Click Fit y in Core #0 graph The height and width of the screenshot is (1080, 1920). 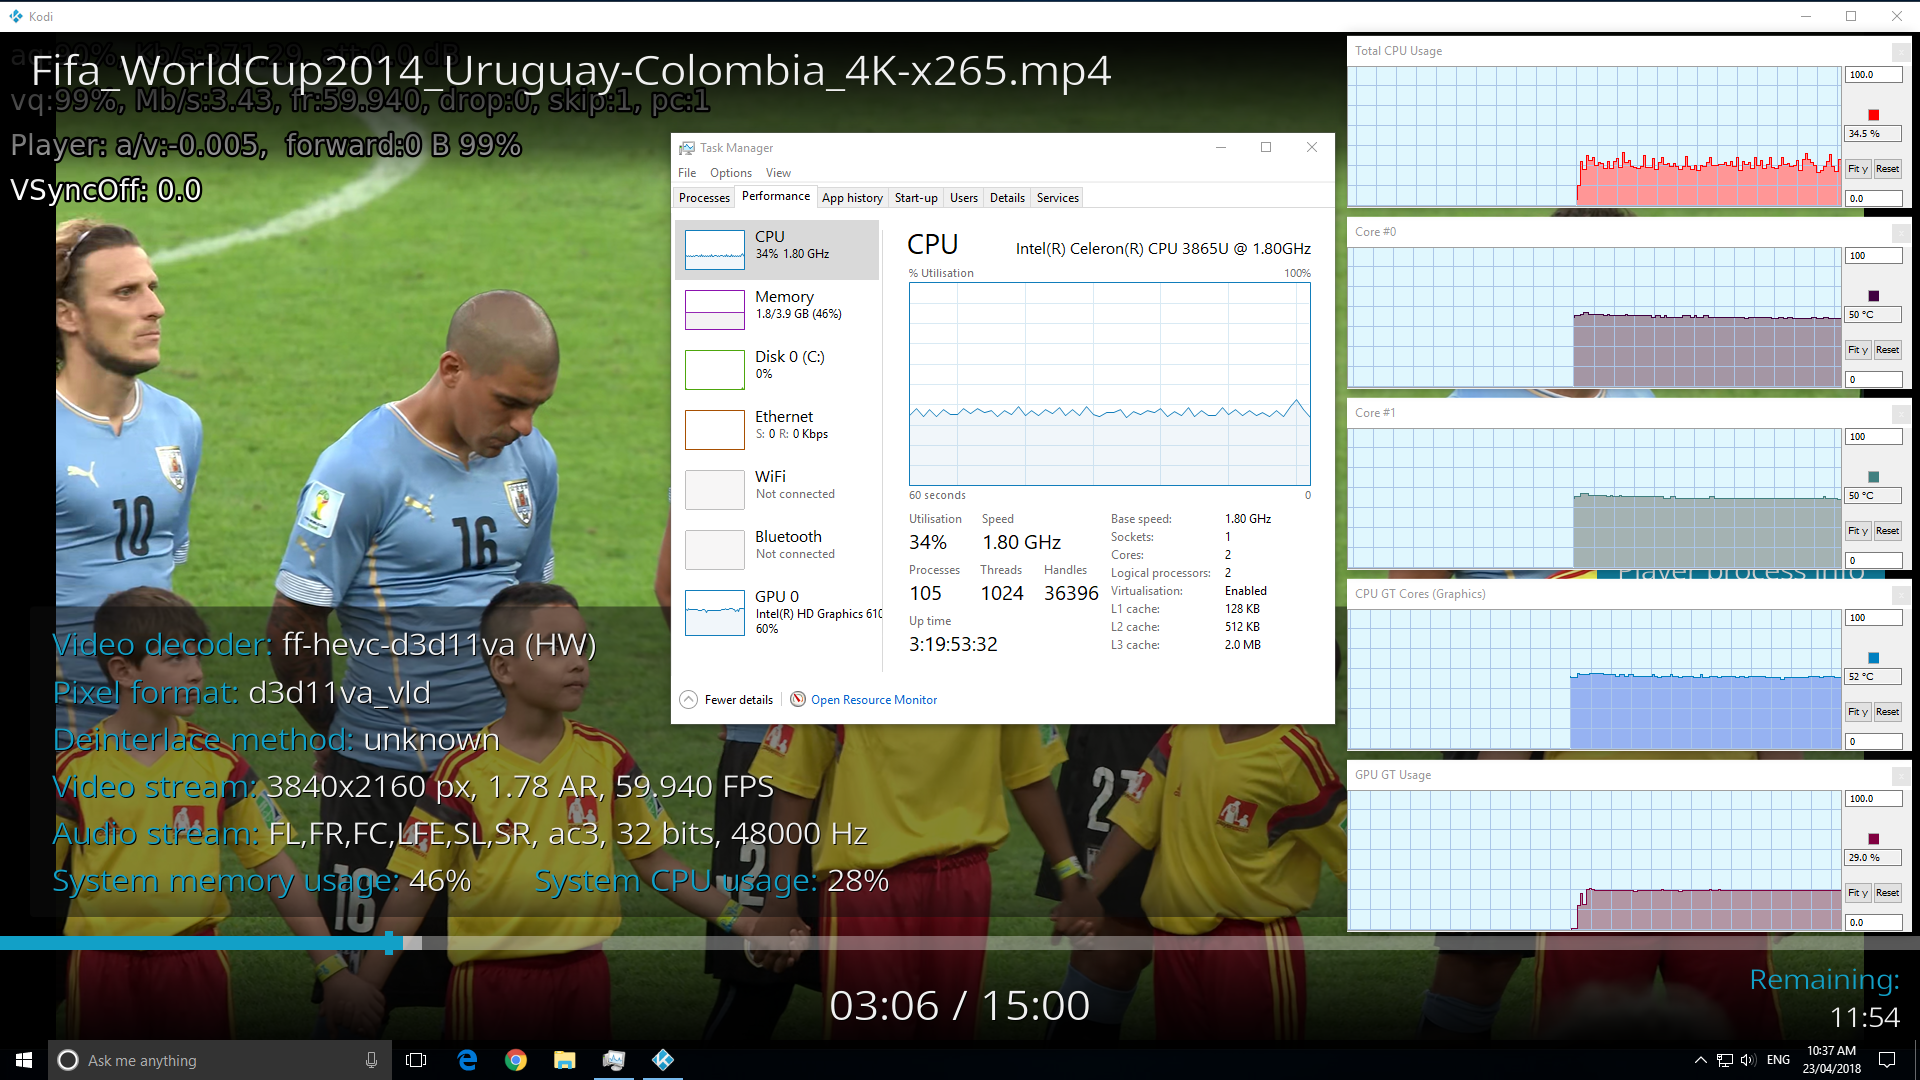(x=1858, y=350)
